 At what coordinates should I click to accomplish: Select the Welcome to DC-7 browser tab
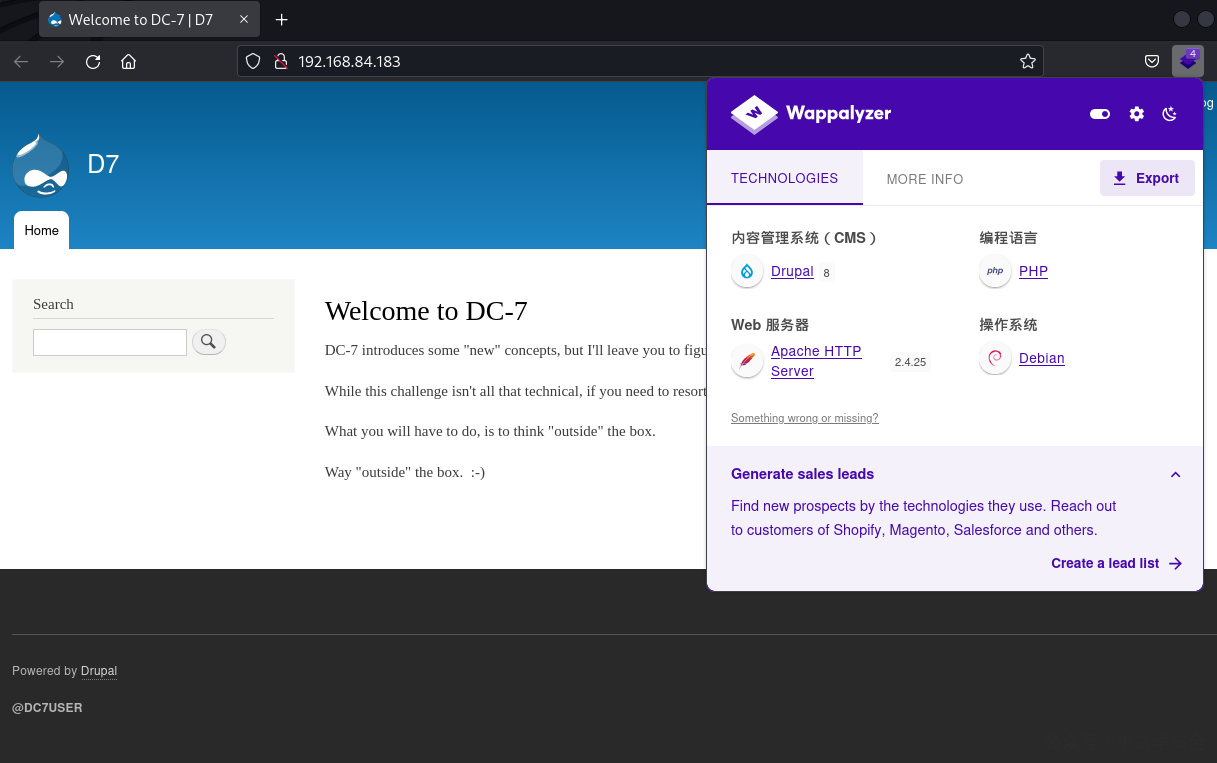[x=148, y=19]
